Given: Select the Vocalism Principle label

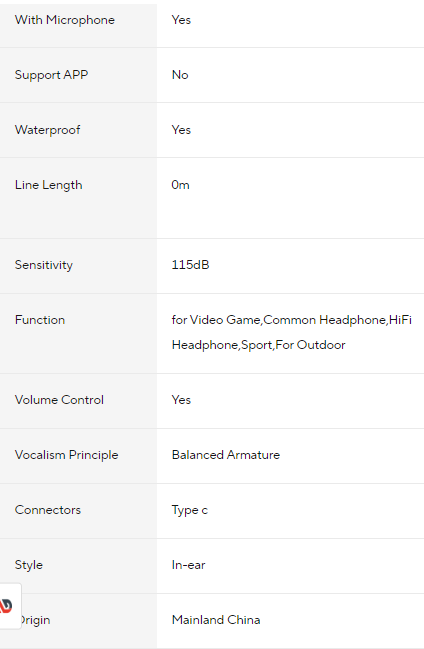Looking at the screenshot, I should coord(67,455).
